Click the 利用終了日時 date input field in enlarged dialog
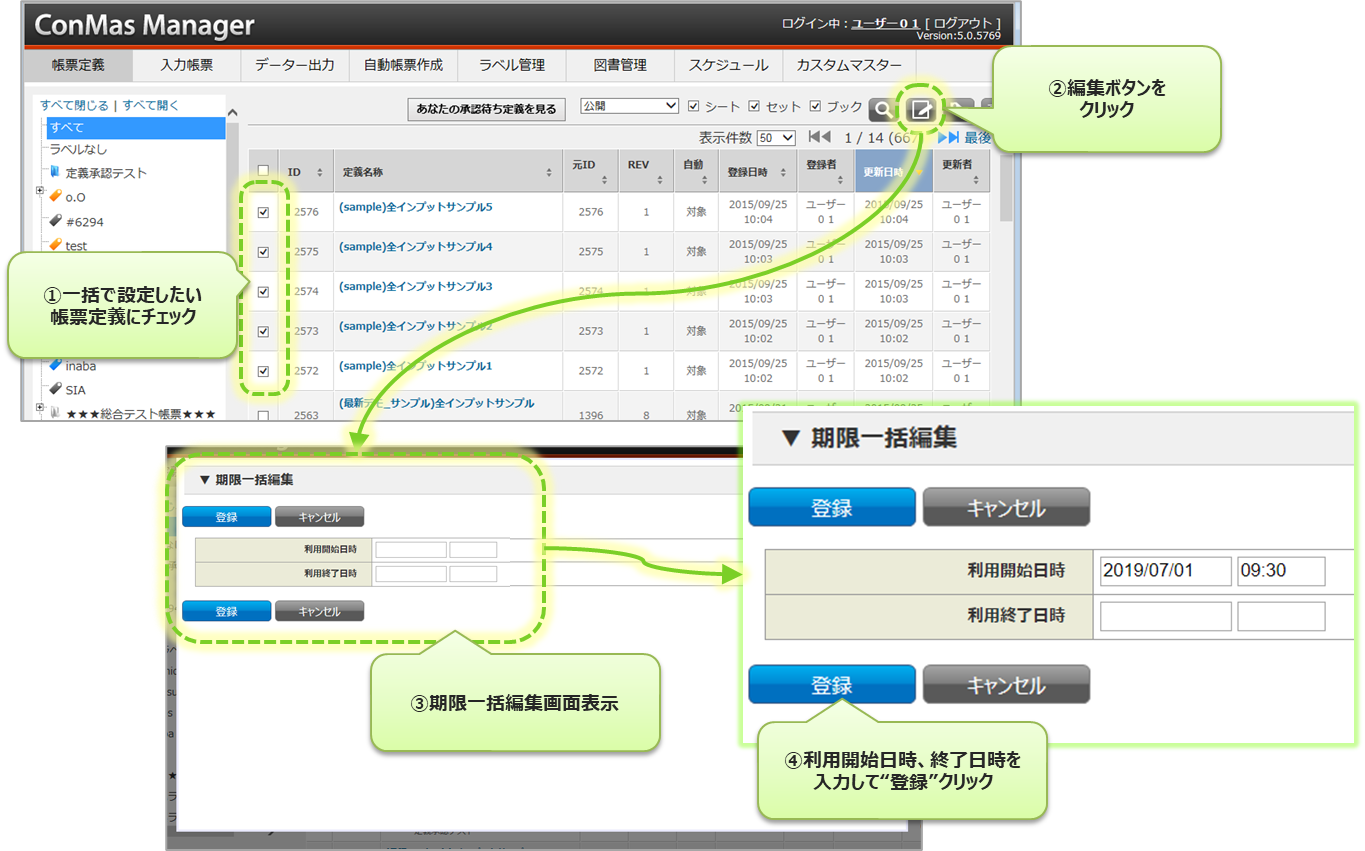 pyautogui.click(x=1165, y=616)
